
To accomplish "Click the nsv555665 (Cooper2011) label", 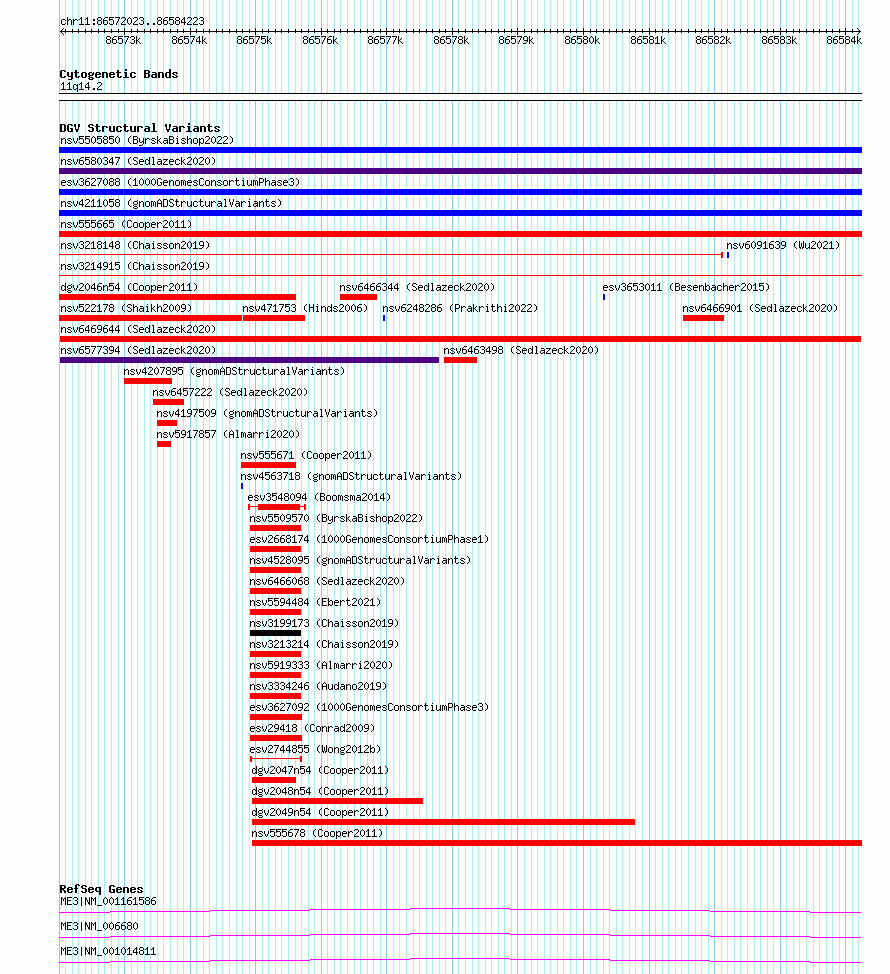I will tap(126, 224).
